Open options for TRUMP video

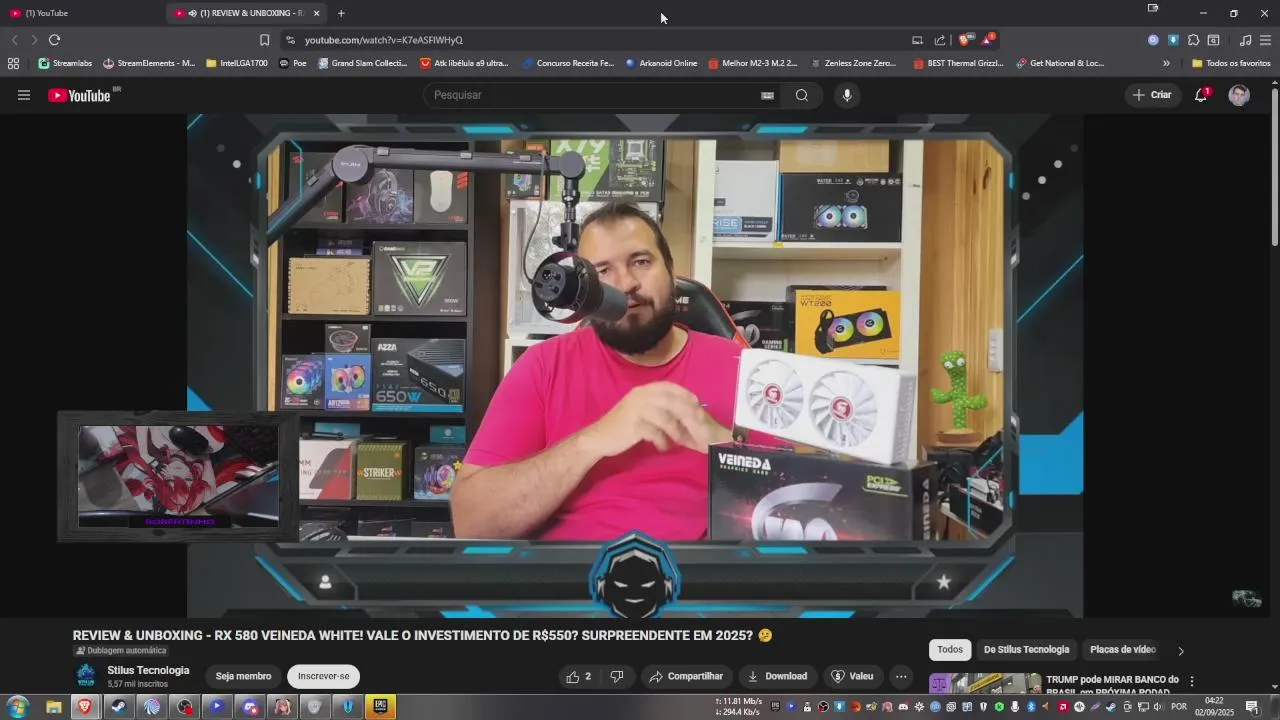point(1191,681)
